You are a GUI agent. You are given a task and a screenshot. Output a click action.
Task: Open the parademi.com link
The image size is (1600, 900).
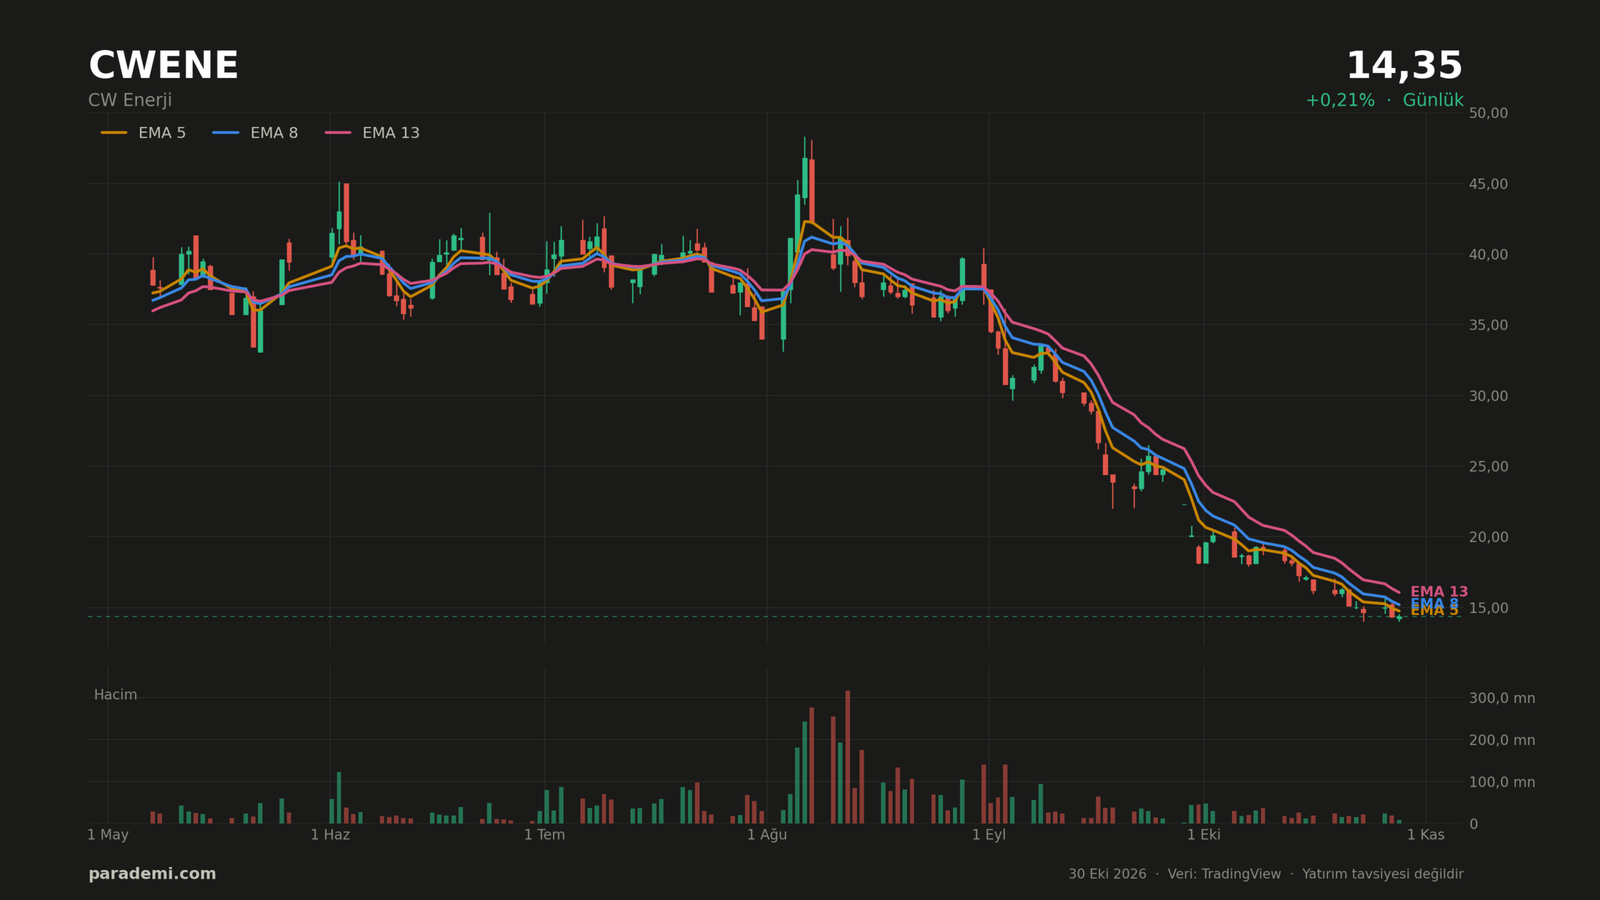tap(152, 874)
